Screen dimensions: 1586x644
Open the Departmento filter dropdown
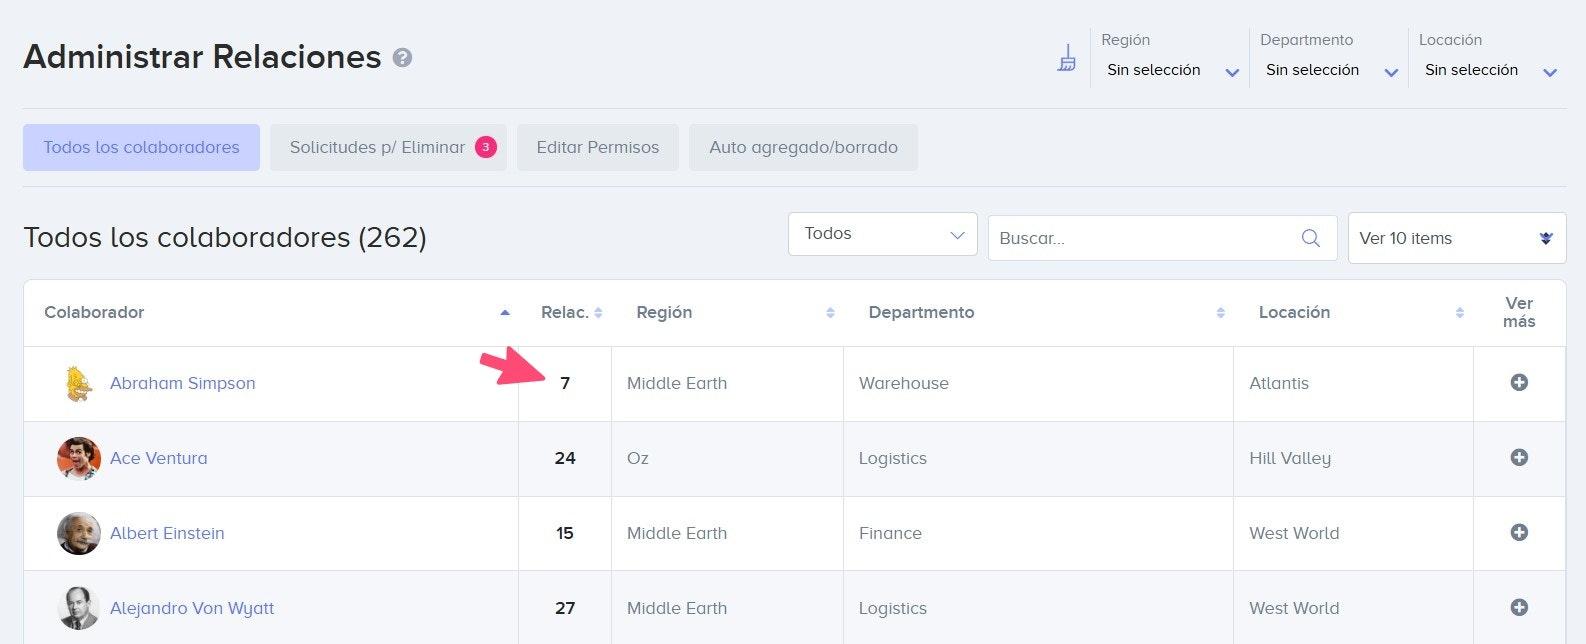(x=1330, y=70)
